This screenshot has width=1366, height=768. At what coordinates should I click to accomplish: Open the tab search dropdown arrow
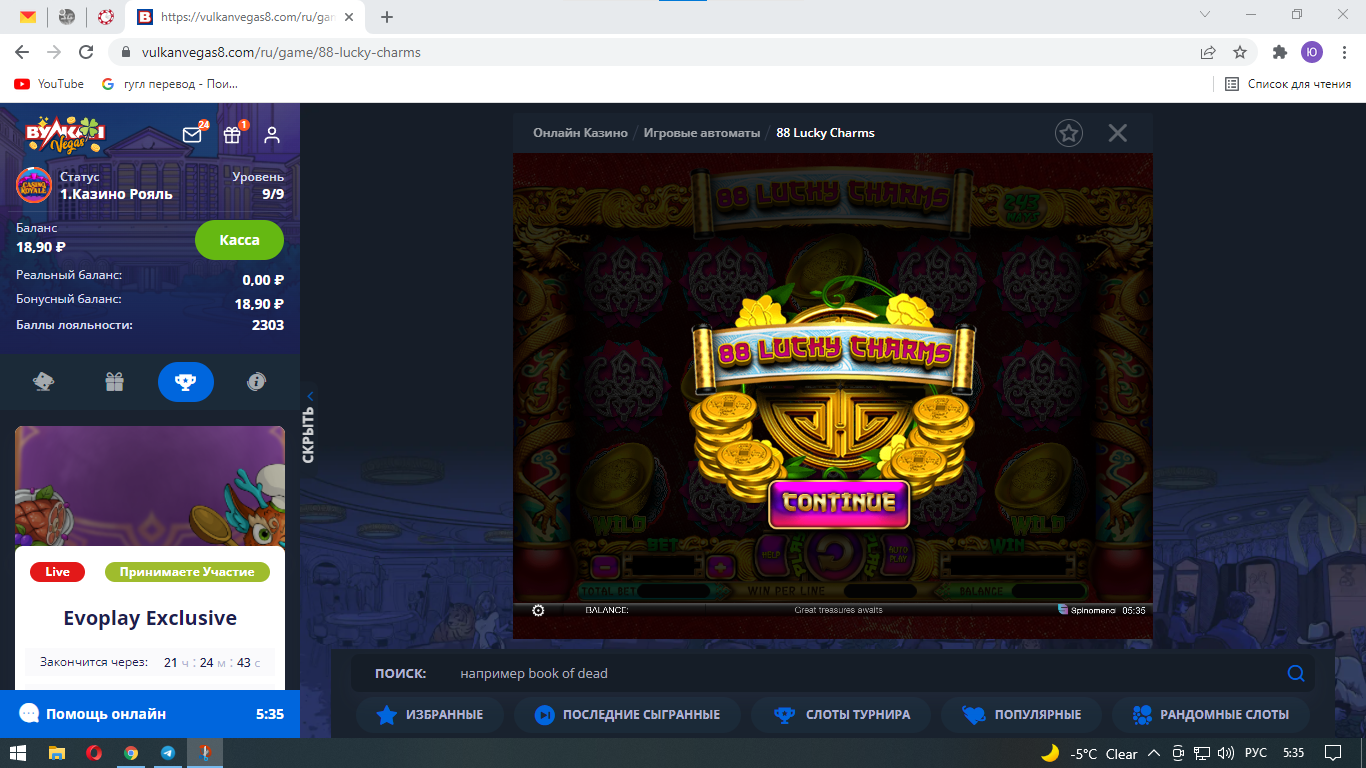[x=1205, y=14]
